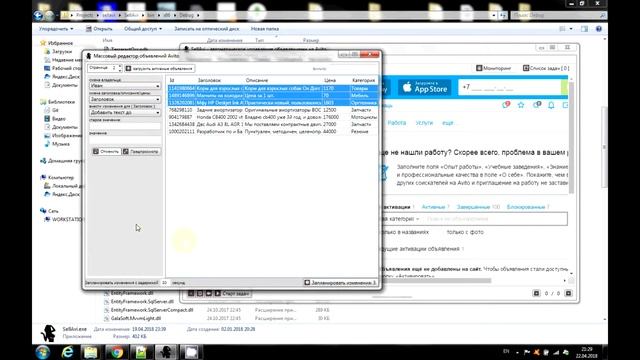
Task: Click the bell notifications icon
Action: point(551,105)
